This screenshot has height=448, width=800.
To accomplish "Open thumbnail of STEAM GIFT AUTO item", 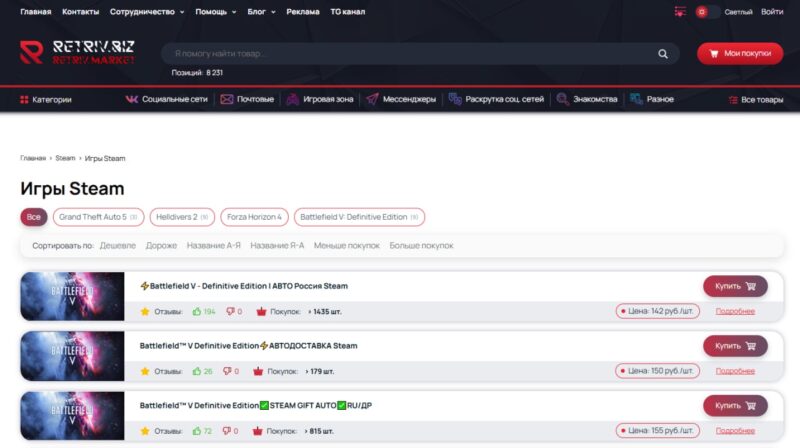I will click(x=72, y=416).
